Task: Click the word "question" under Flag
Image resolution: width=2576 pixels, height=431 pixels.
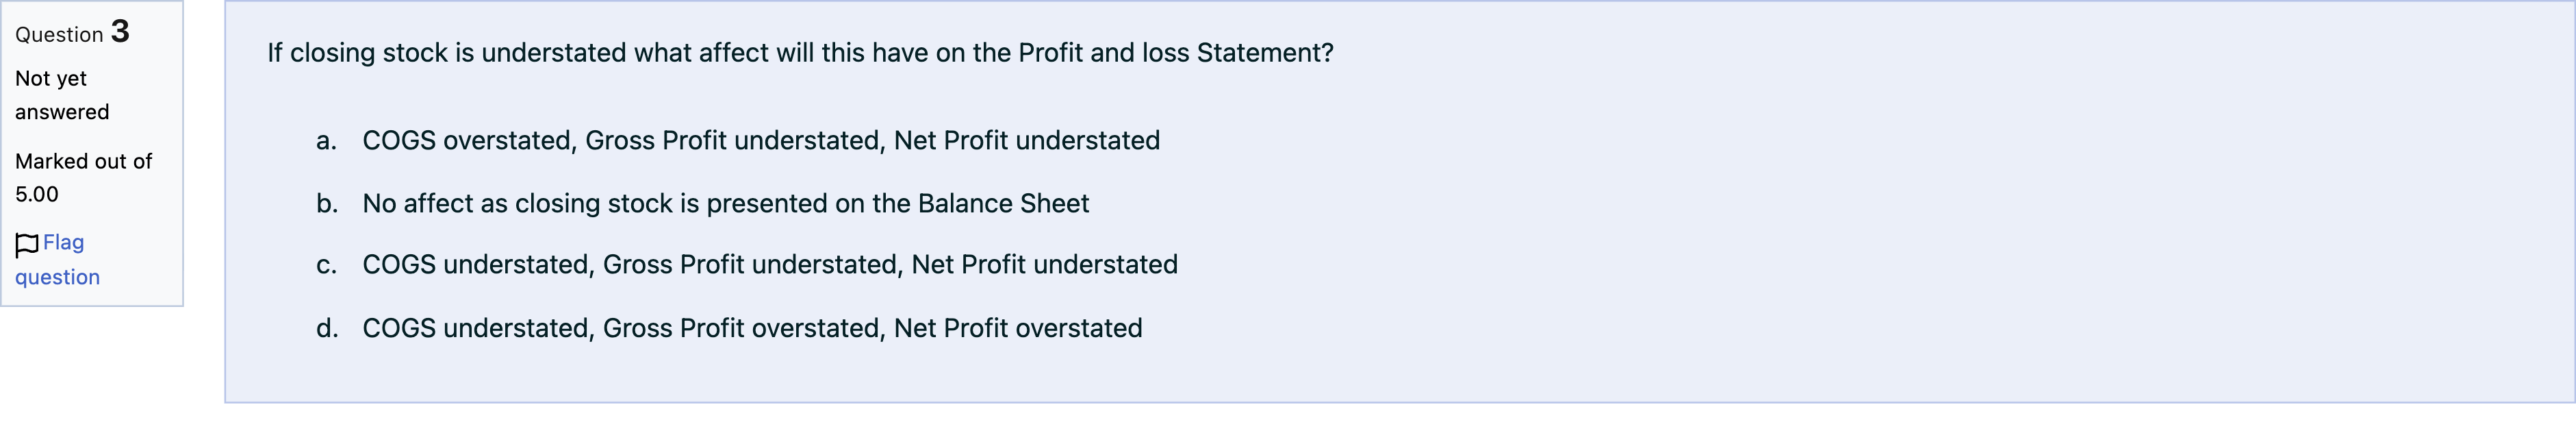Action: coord(57,278)
